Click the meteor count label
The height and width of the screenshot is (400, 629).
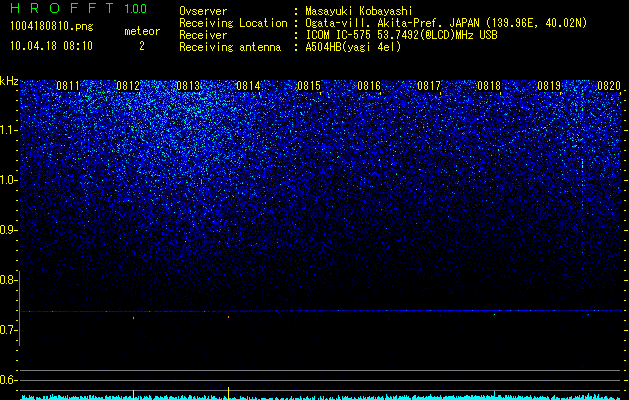[142, 31]
